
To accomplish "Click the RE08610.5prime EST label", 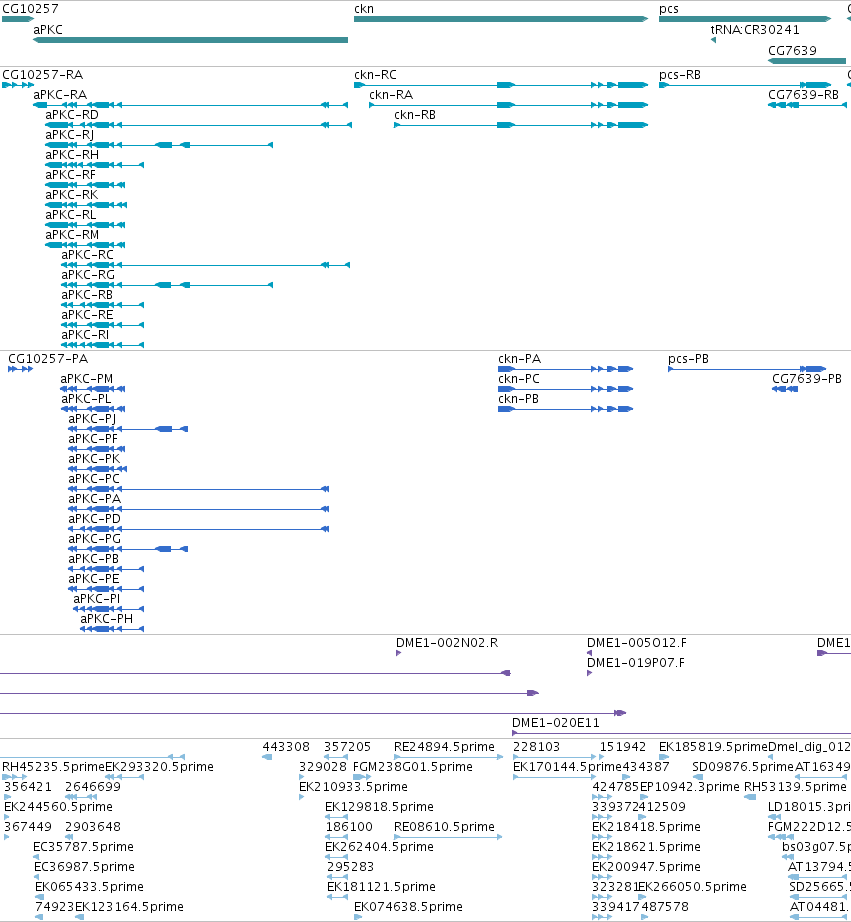I will click(x=444, y=827).
